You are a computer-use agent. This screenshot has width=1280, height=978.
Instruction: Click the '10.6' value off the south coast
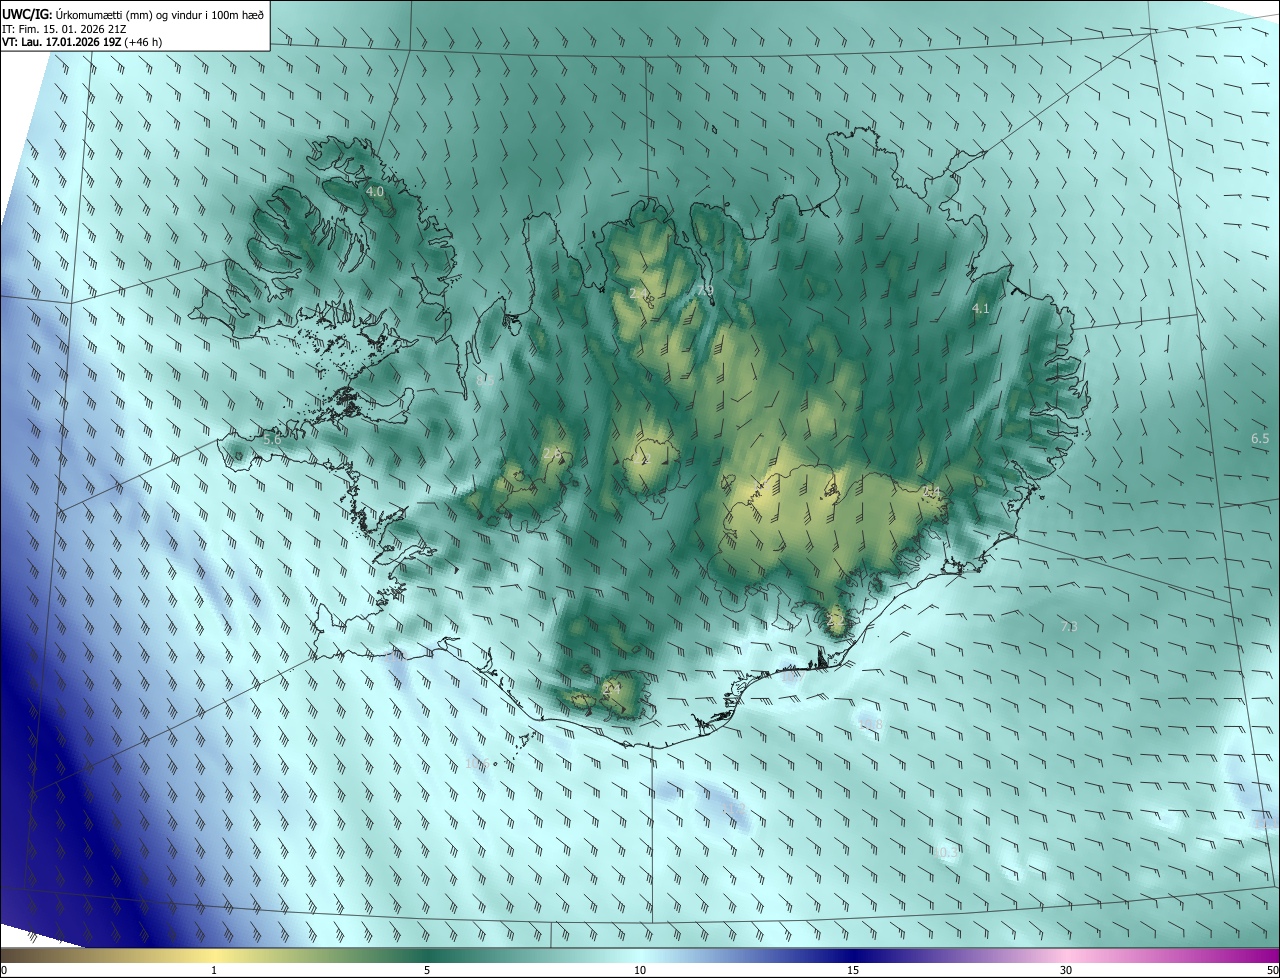(x=477, y=764)
